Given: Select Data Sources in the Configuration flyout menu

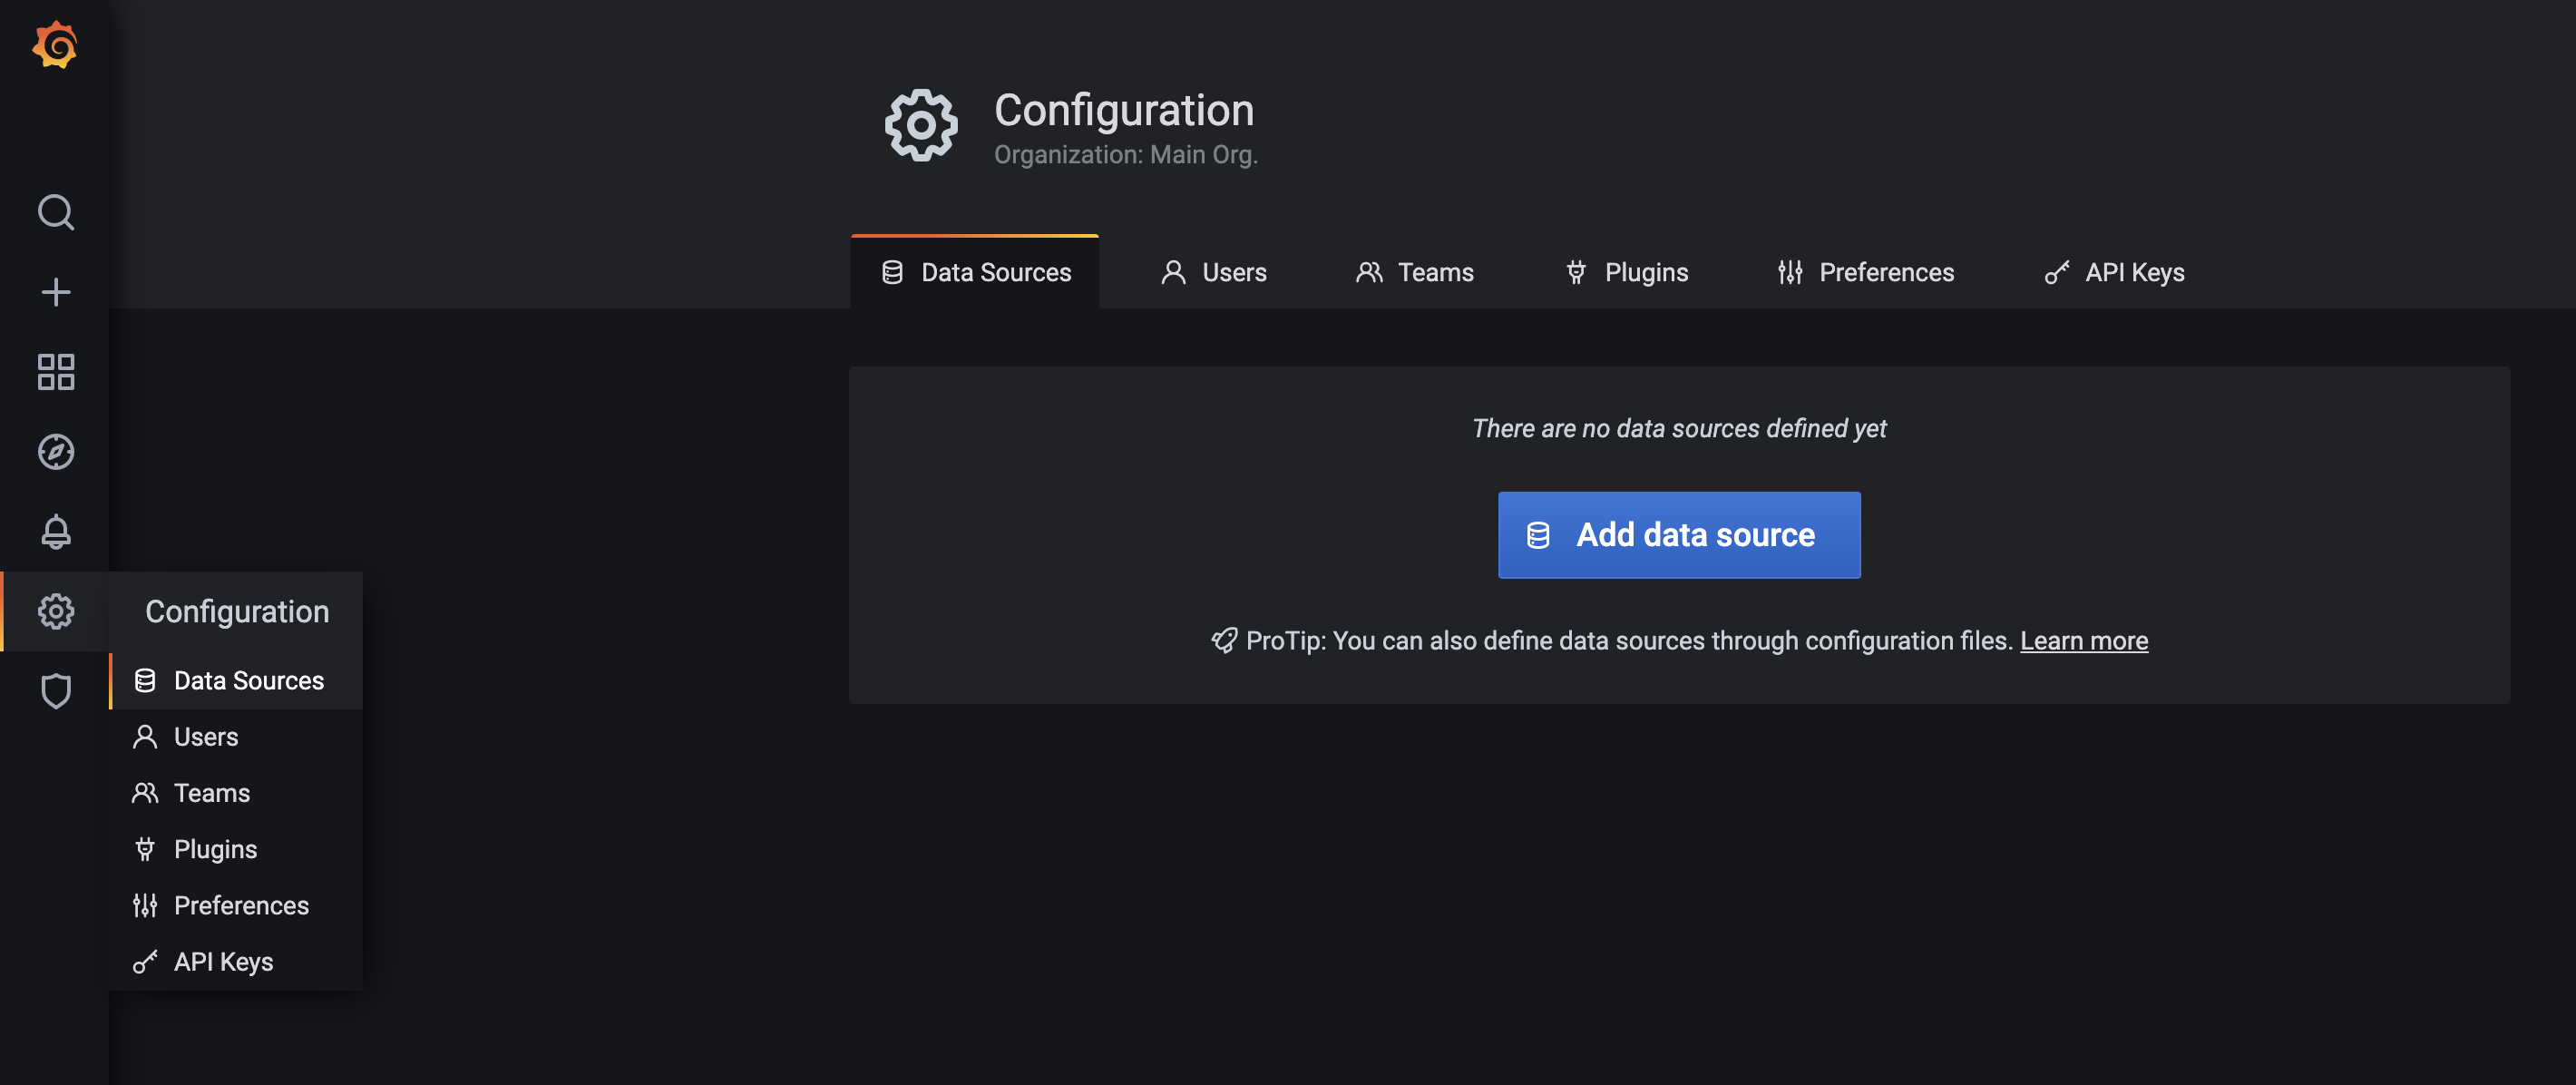Looking at the screenshot, I should pyautogui.click(x=248, y=681).
